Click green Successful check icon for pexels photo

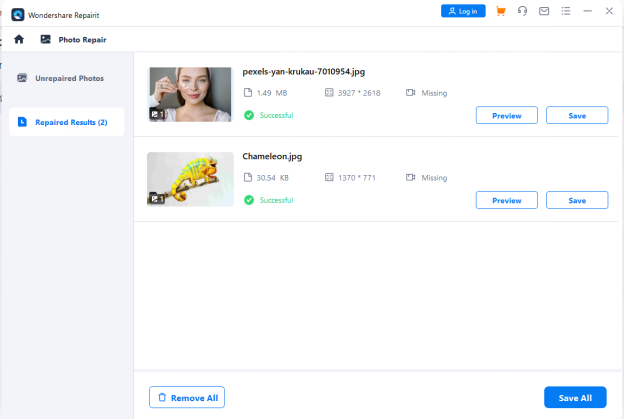click(x=249, y=115)
